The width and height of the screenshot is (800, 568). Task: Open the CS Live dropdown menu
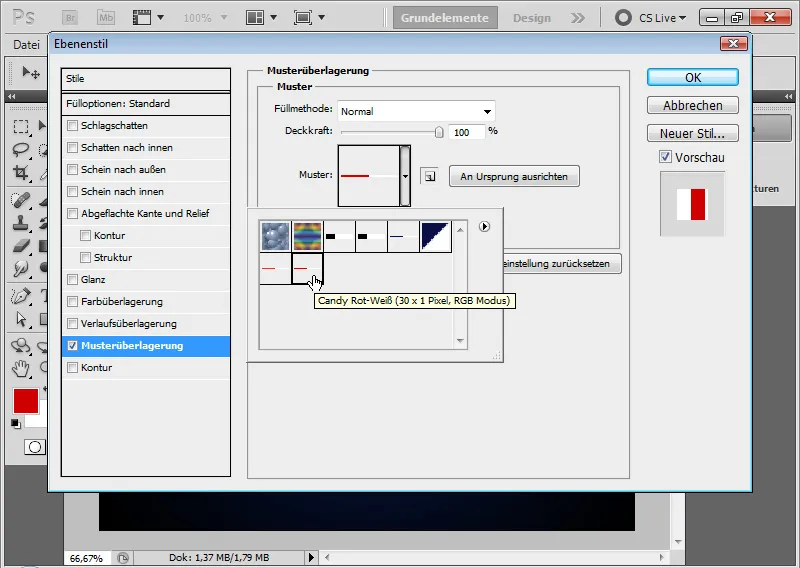(x=662, y=18)
